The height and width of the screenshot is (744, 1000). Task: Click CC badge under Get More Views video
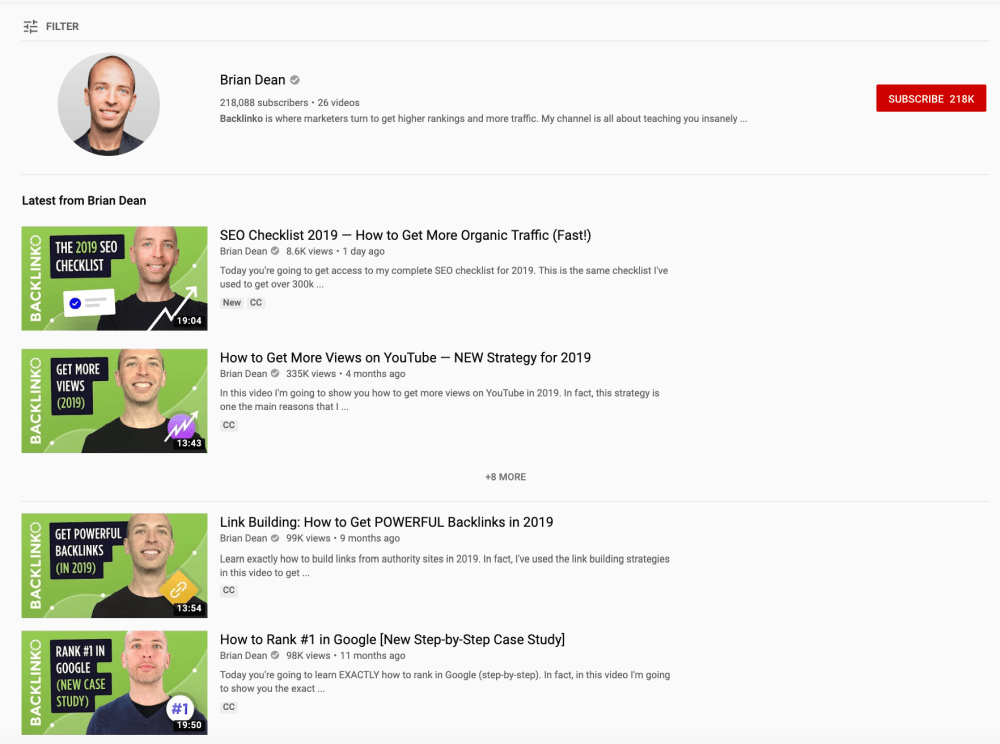click(229, 425)
